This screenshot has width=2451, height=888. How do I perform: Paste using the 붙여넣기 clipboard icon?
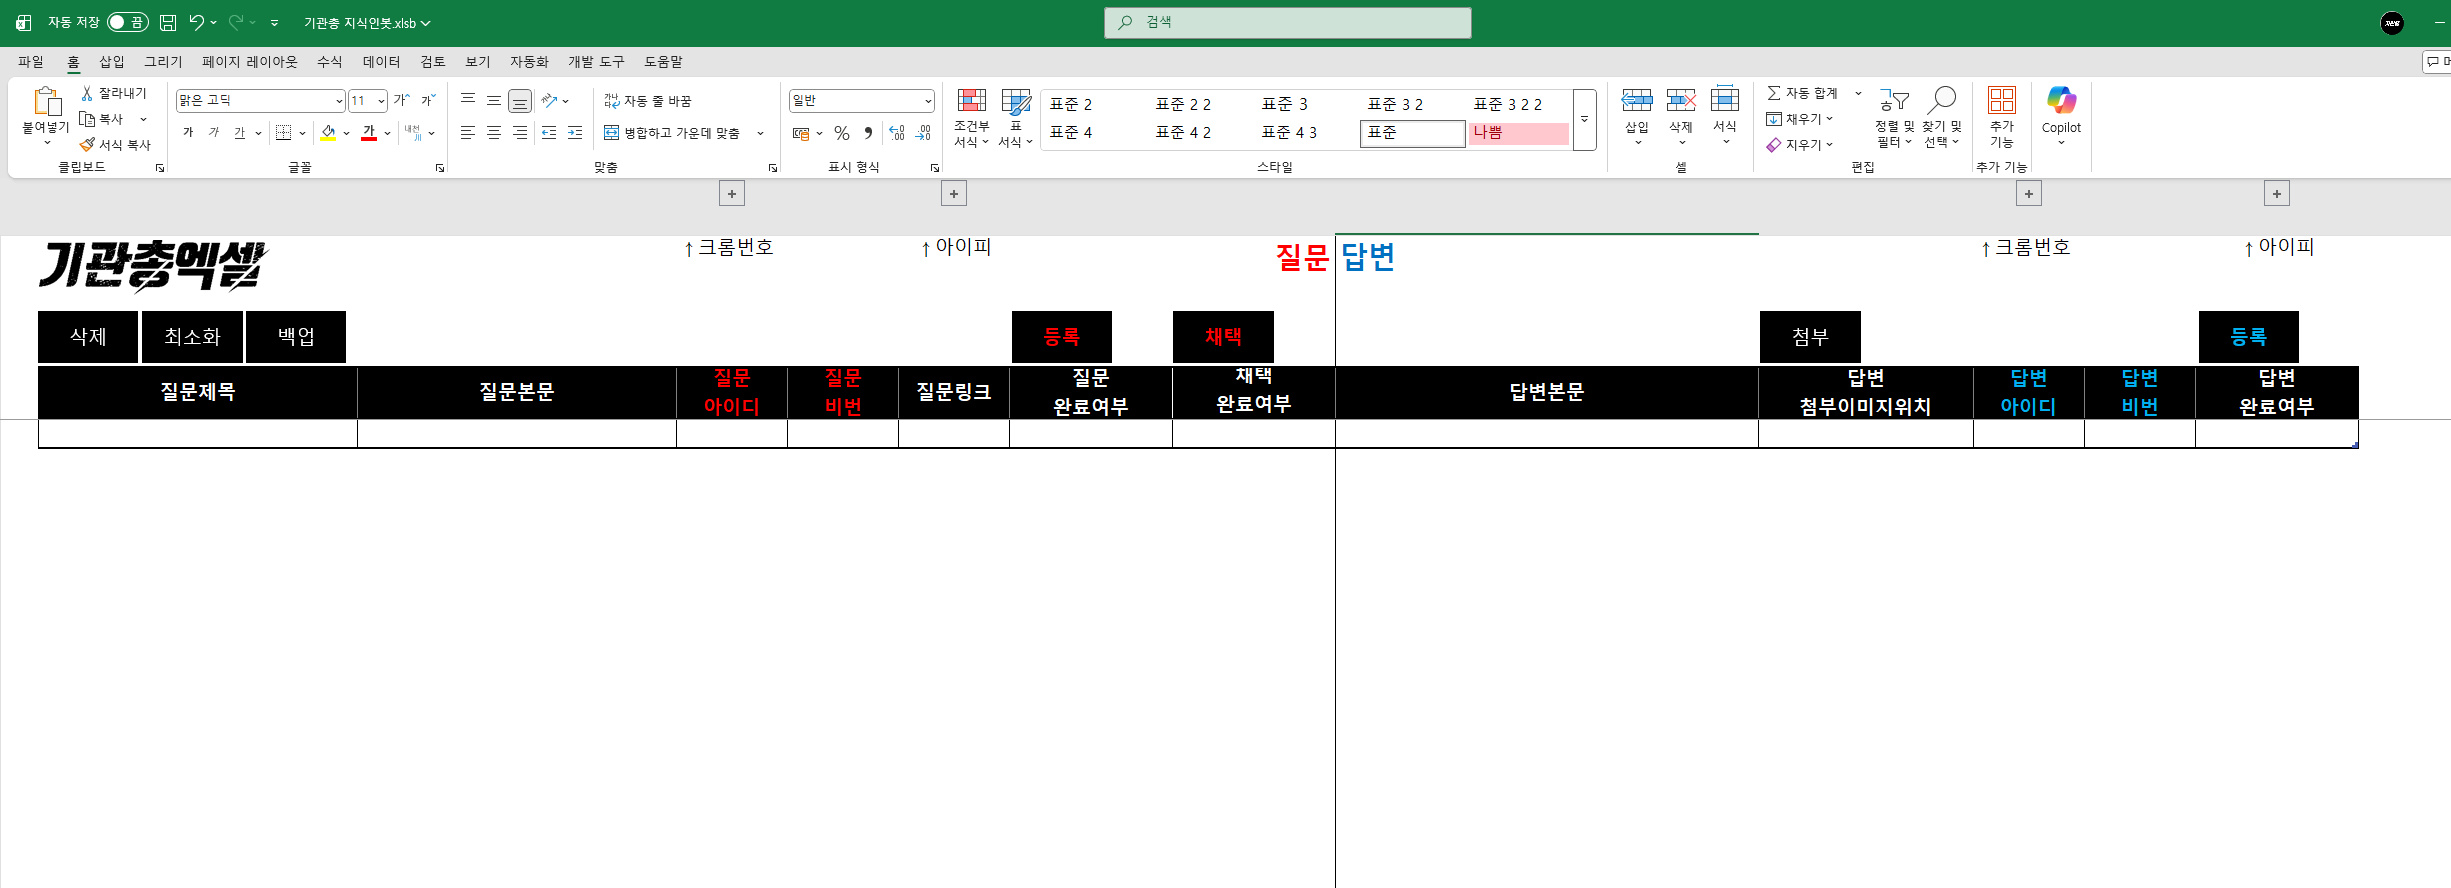[46, 101]
